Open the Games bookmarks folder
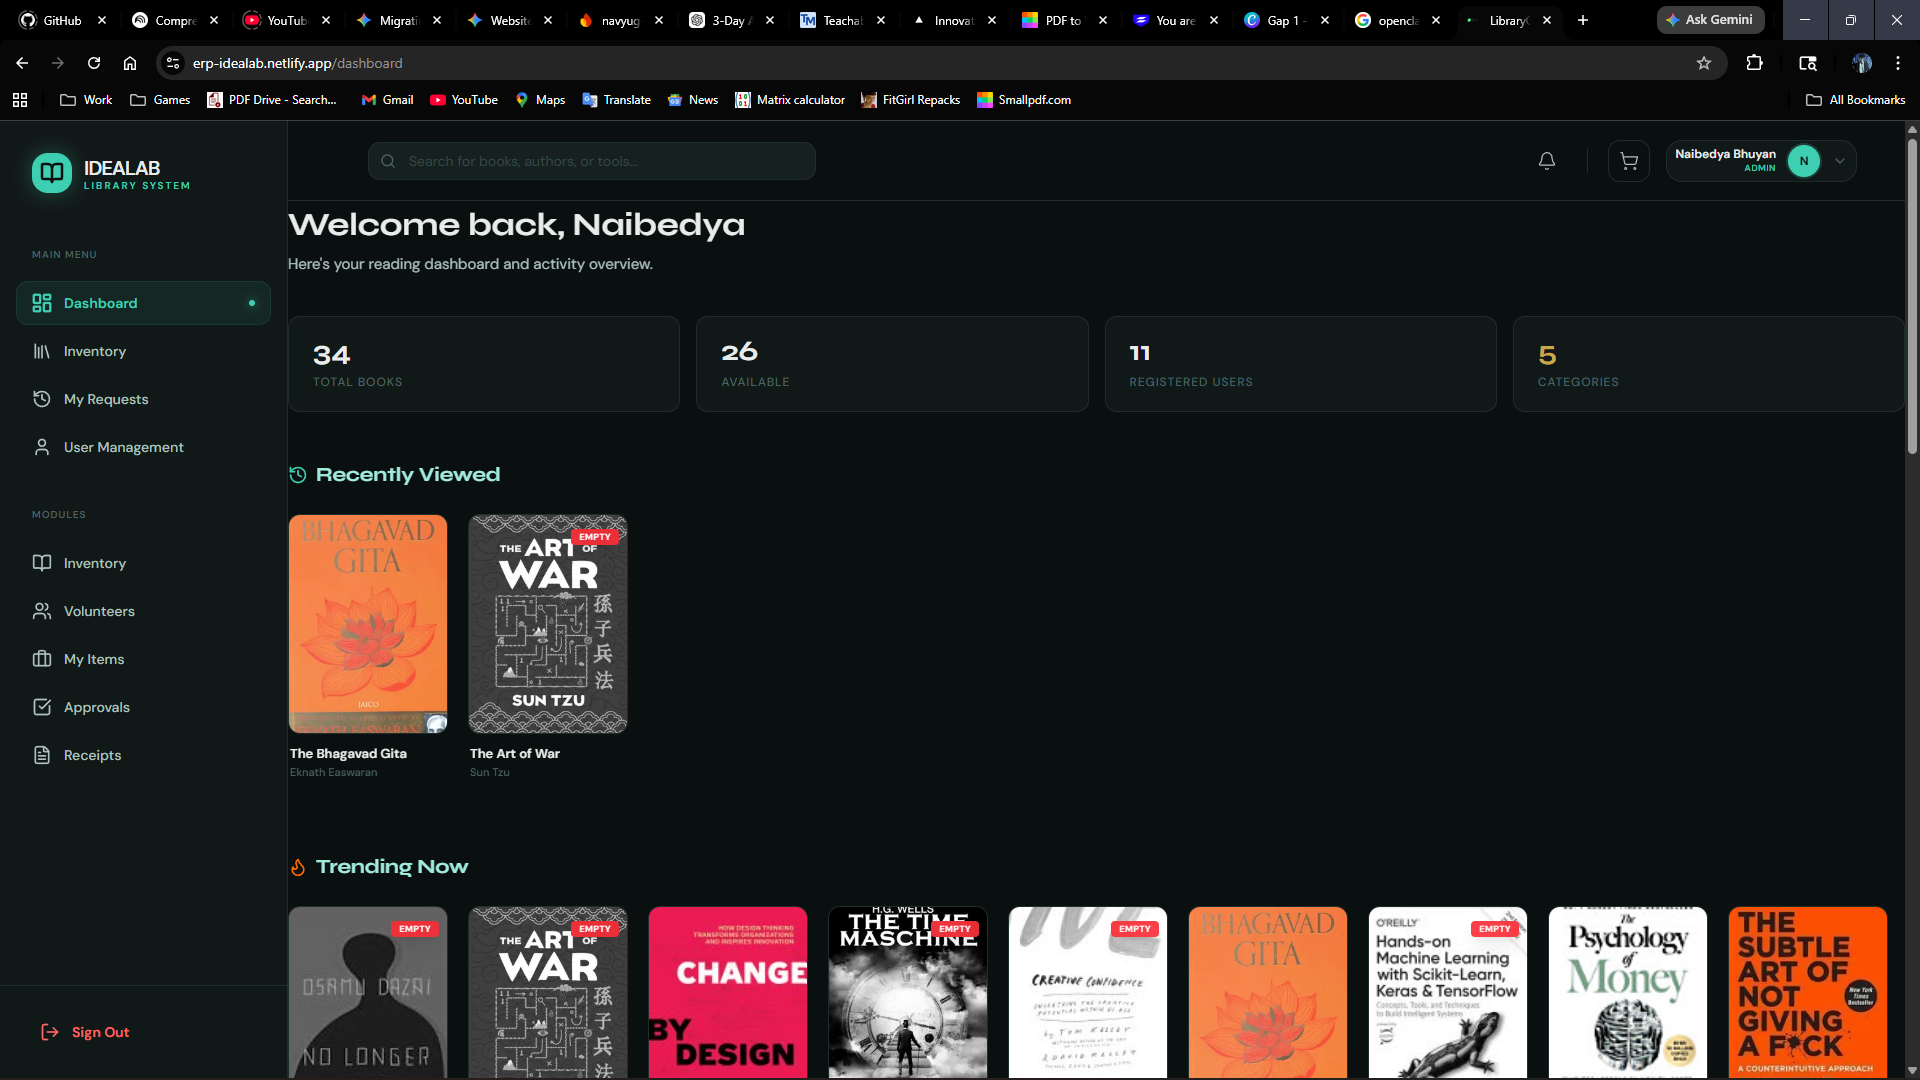The width and height of the screenshot is (1920, 1080). coord(160,100)
